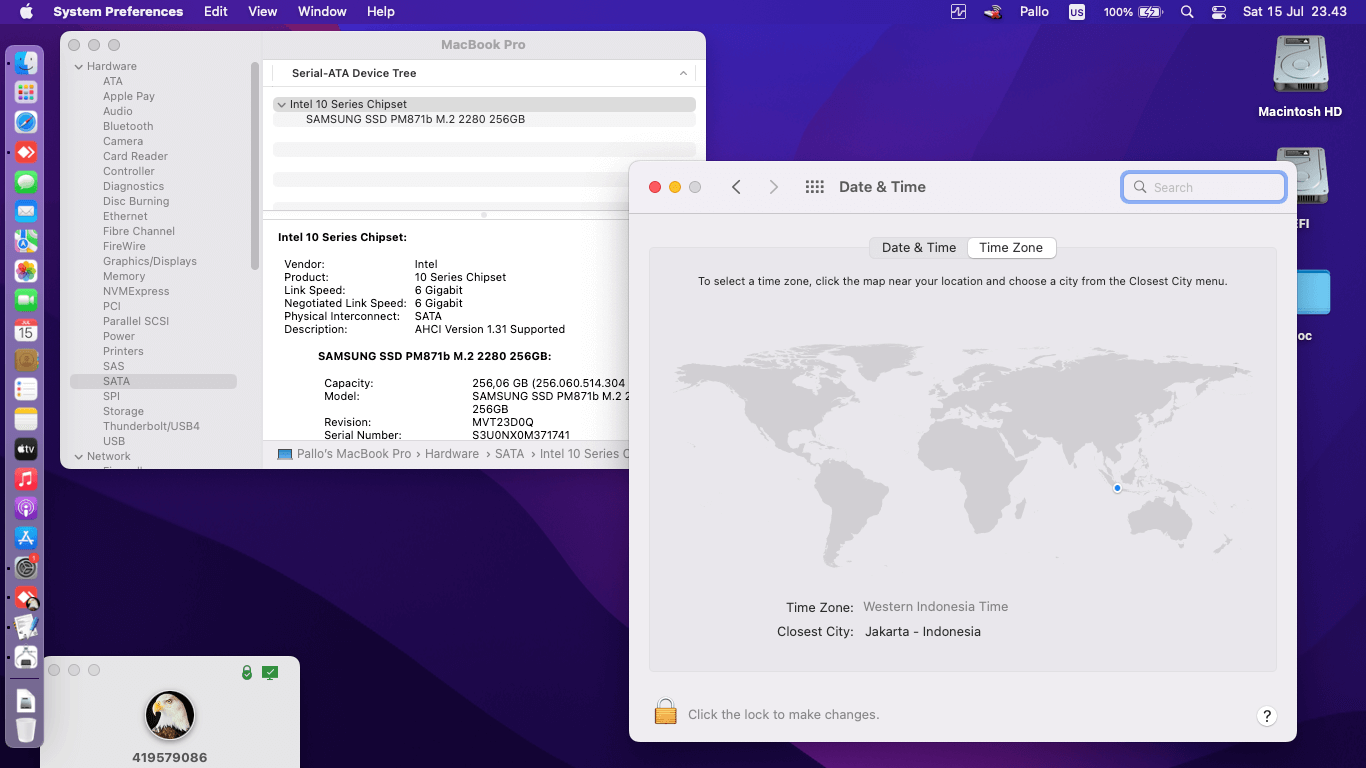Select Card Reader in the sidebar
Screen dimensions: 1366x768
[x=135, y=156]
